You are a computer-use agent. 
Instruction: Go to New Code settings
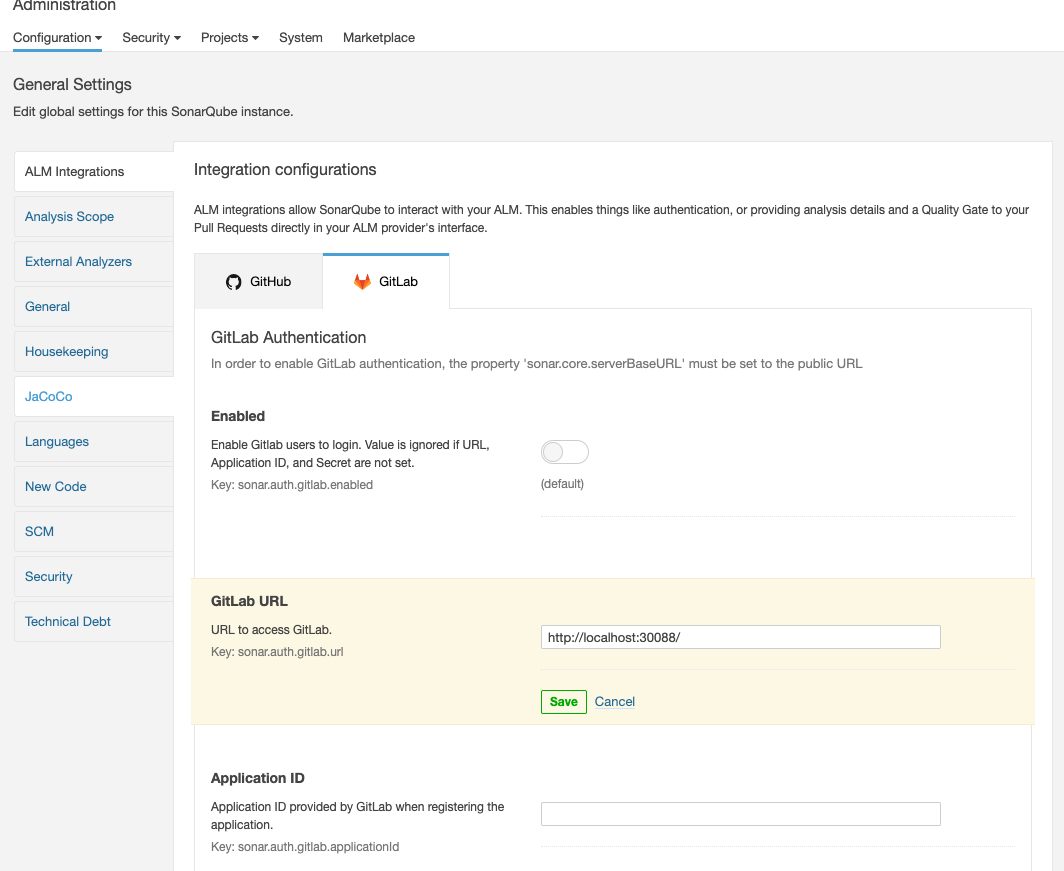click(x=55, y=487)
